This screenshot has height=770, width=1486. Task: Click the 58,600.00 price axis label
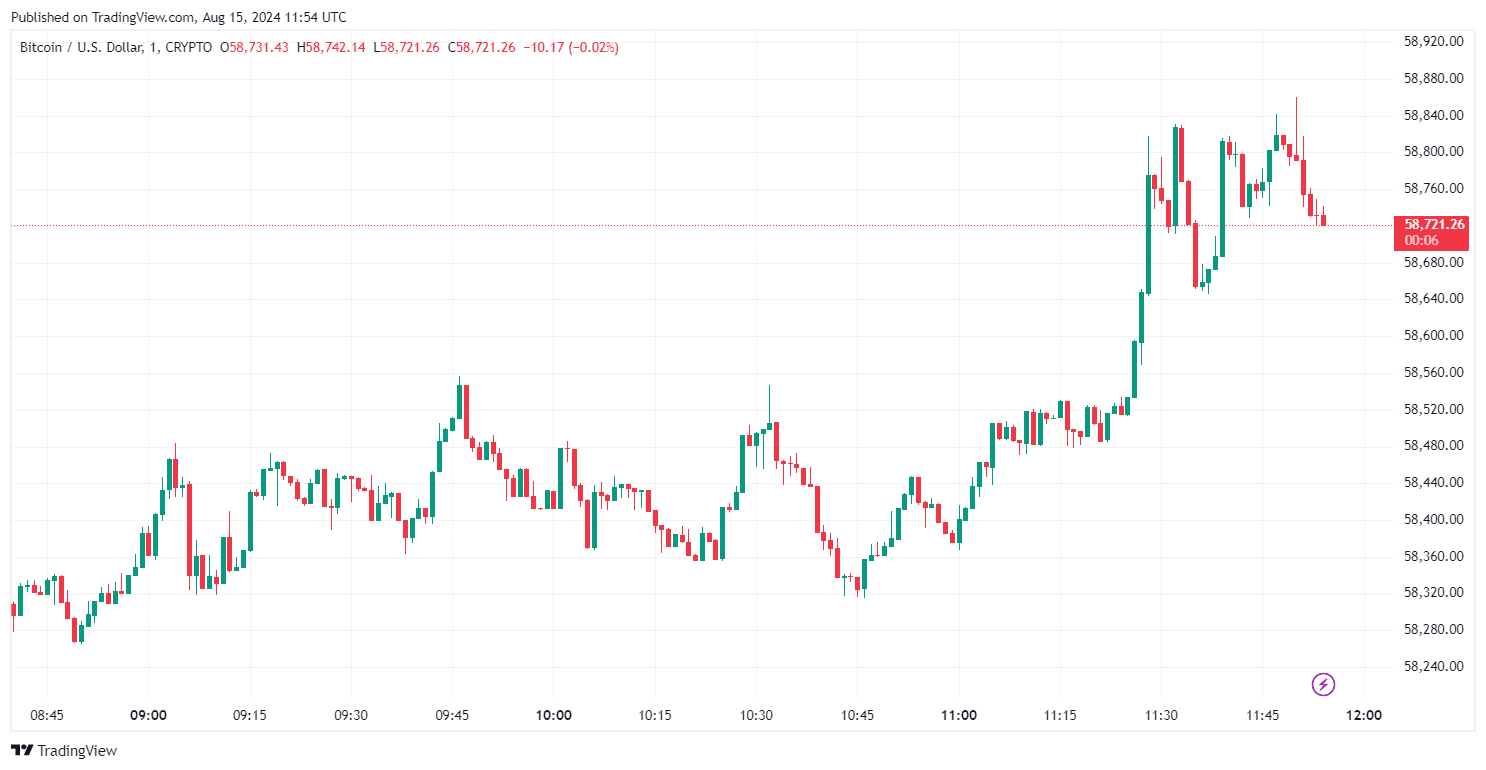pyautogui.click(x=1434, y=335)
